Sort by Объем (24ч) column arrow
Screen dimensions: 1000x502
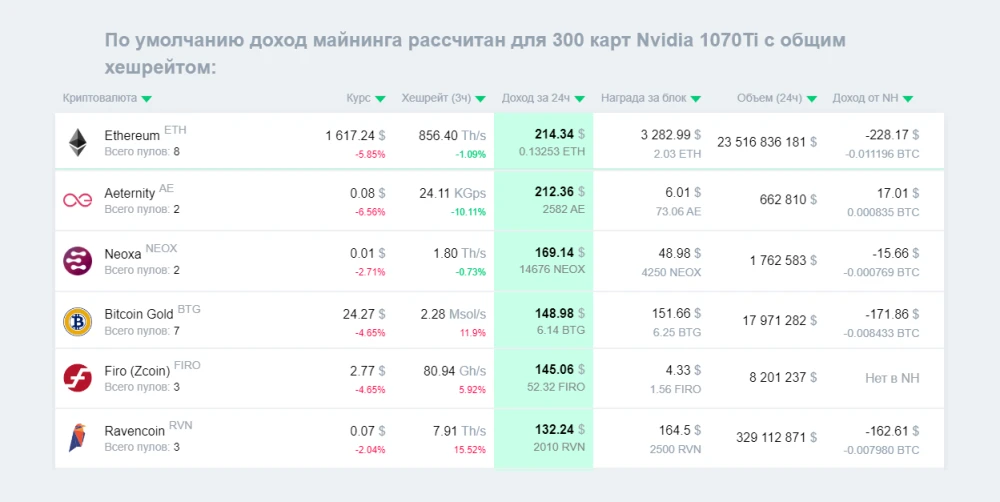click(812, 99)
